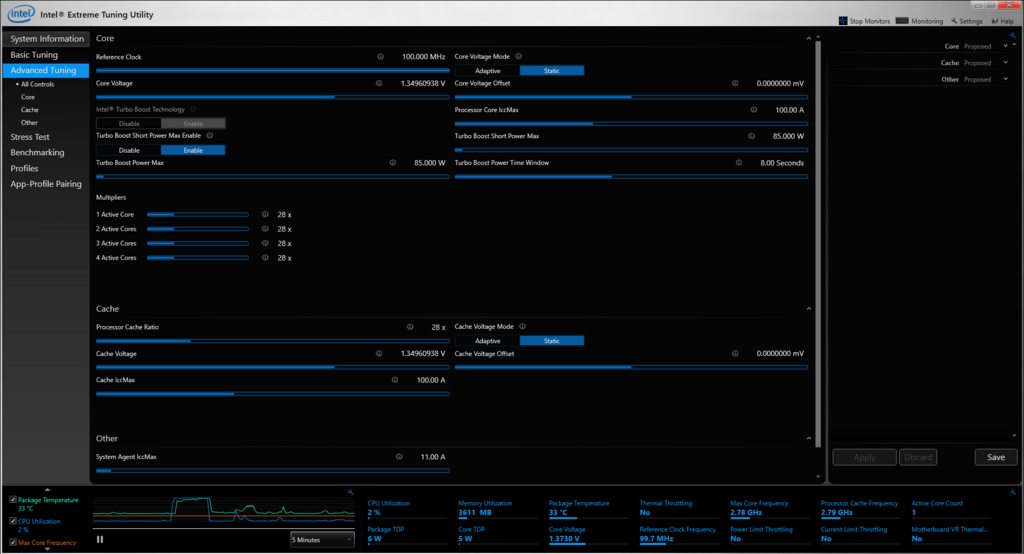The image size is (1024, 554).
Task: Click info icon for Turbo Boost Power Time Window
Action: pos(739,163)
